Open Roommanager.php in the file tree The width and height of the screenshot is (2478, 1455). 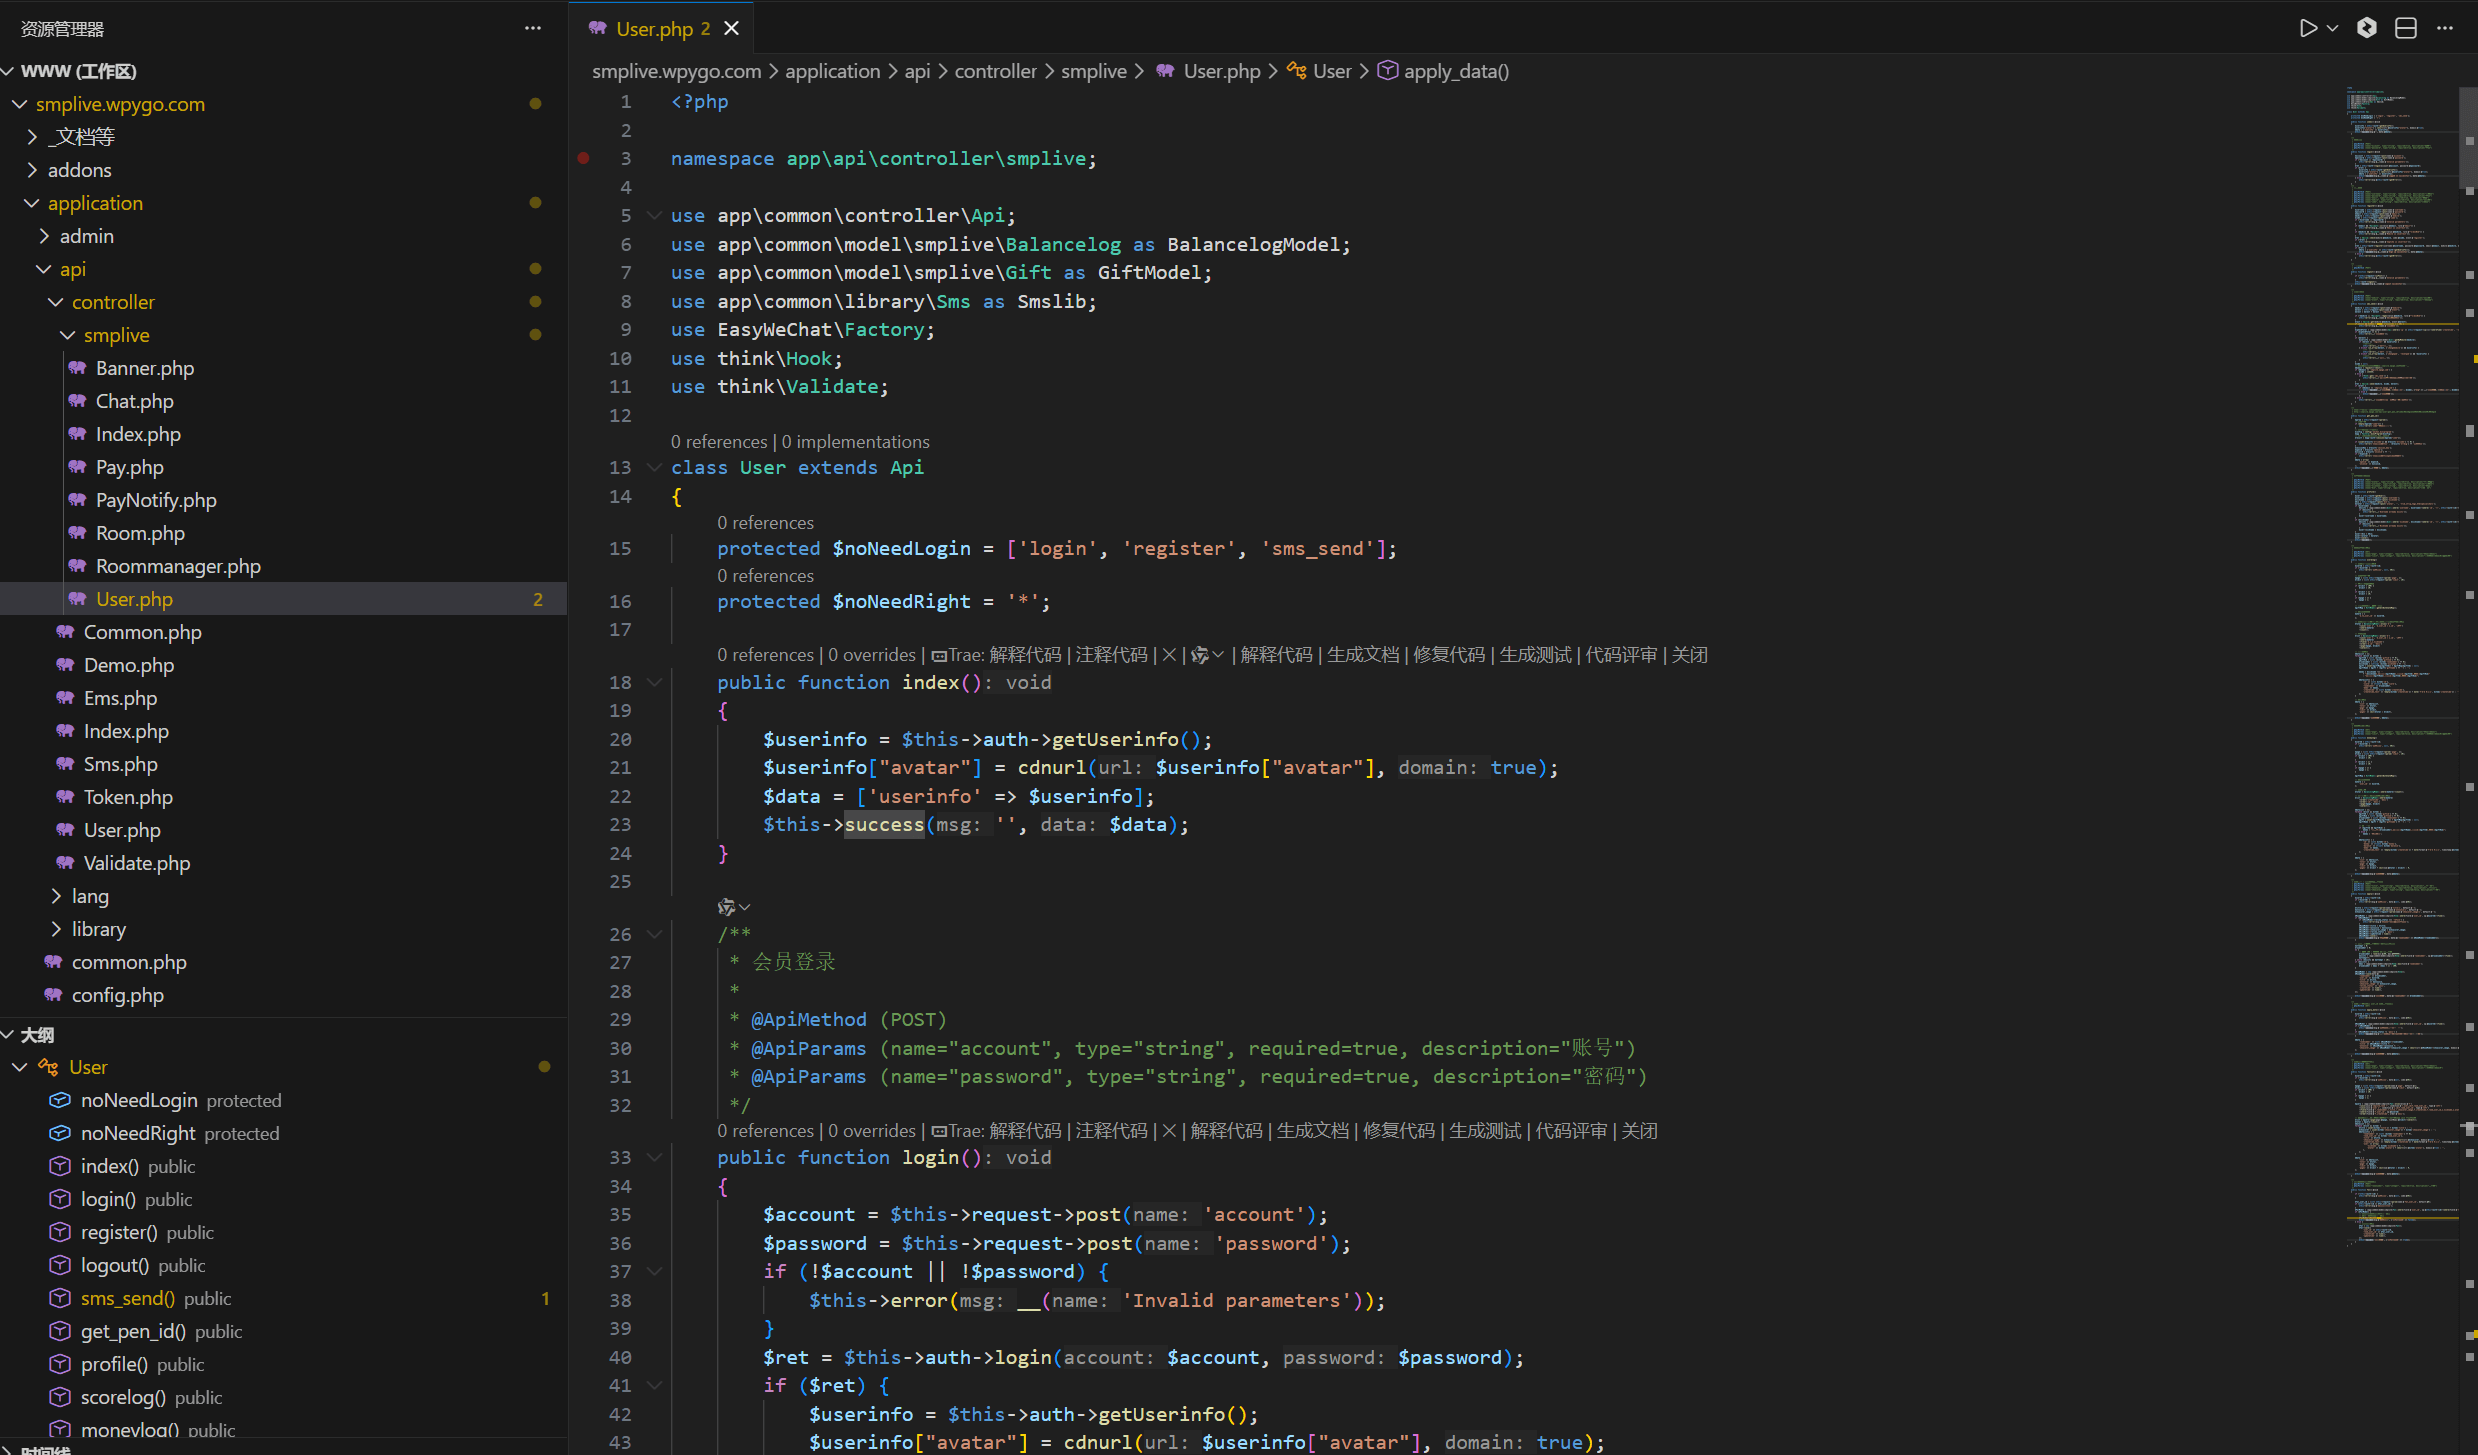point(178,566)
